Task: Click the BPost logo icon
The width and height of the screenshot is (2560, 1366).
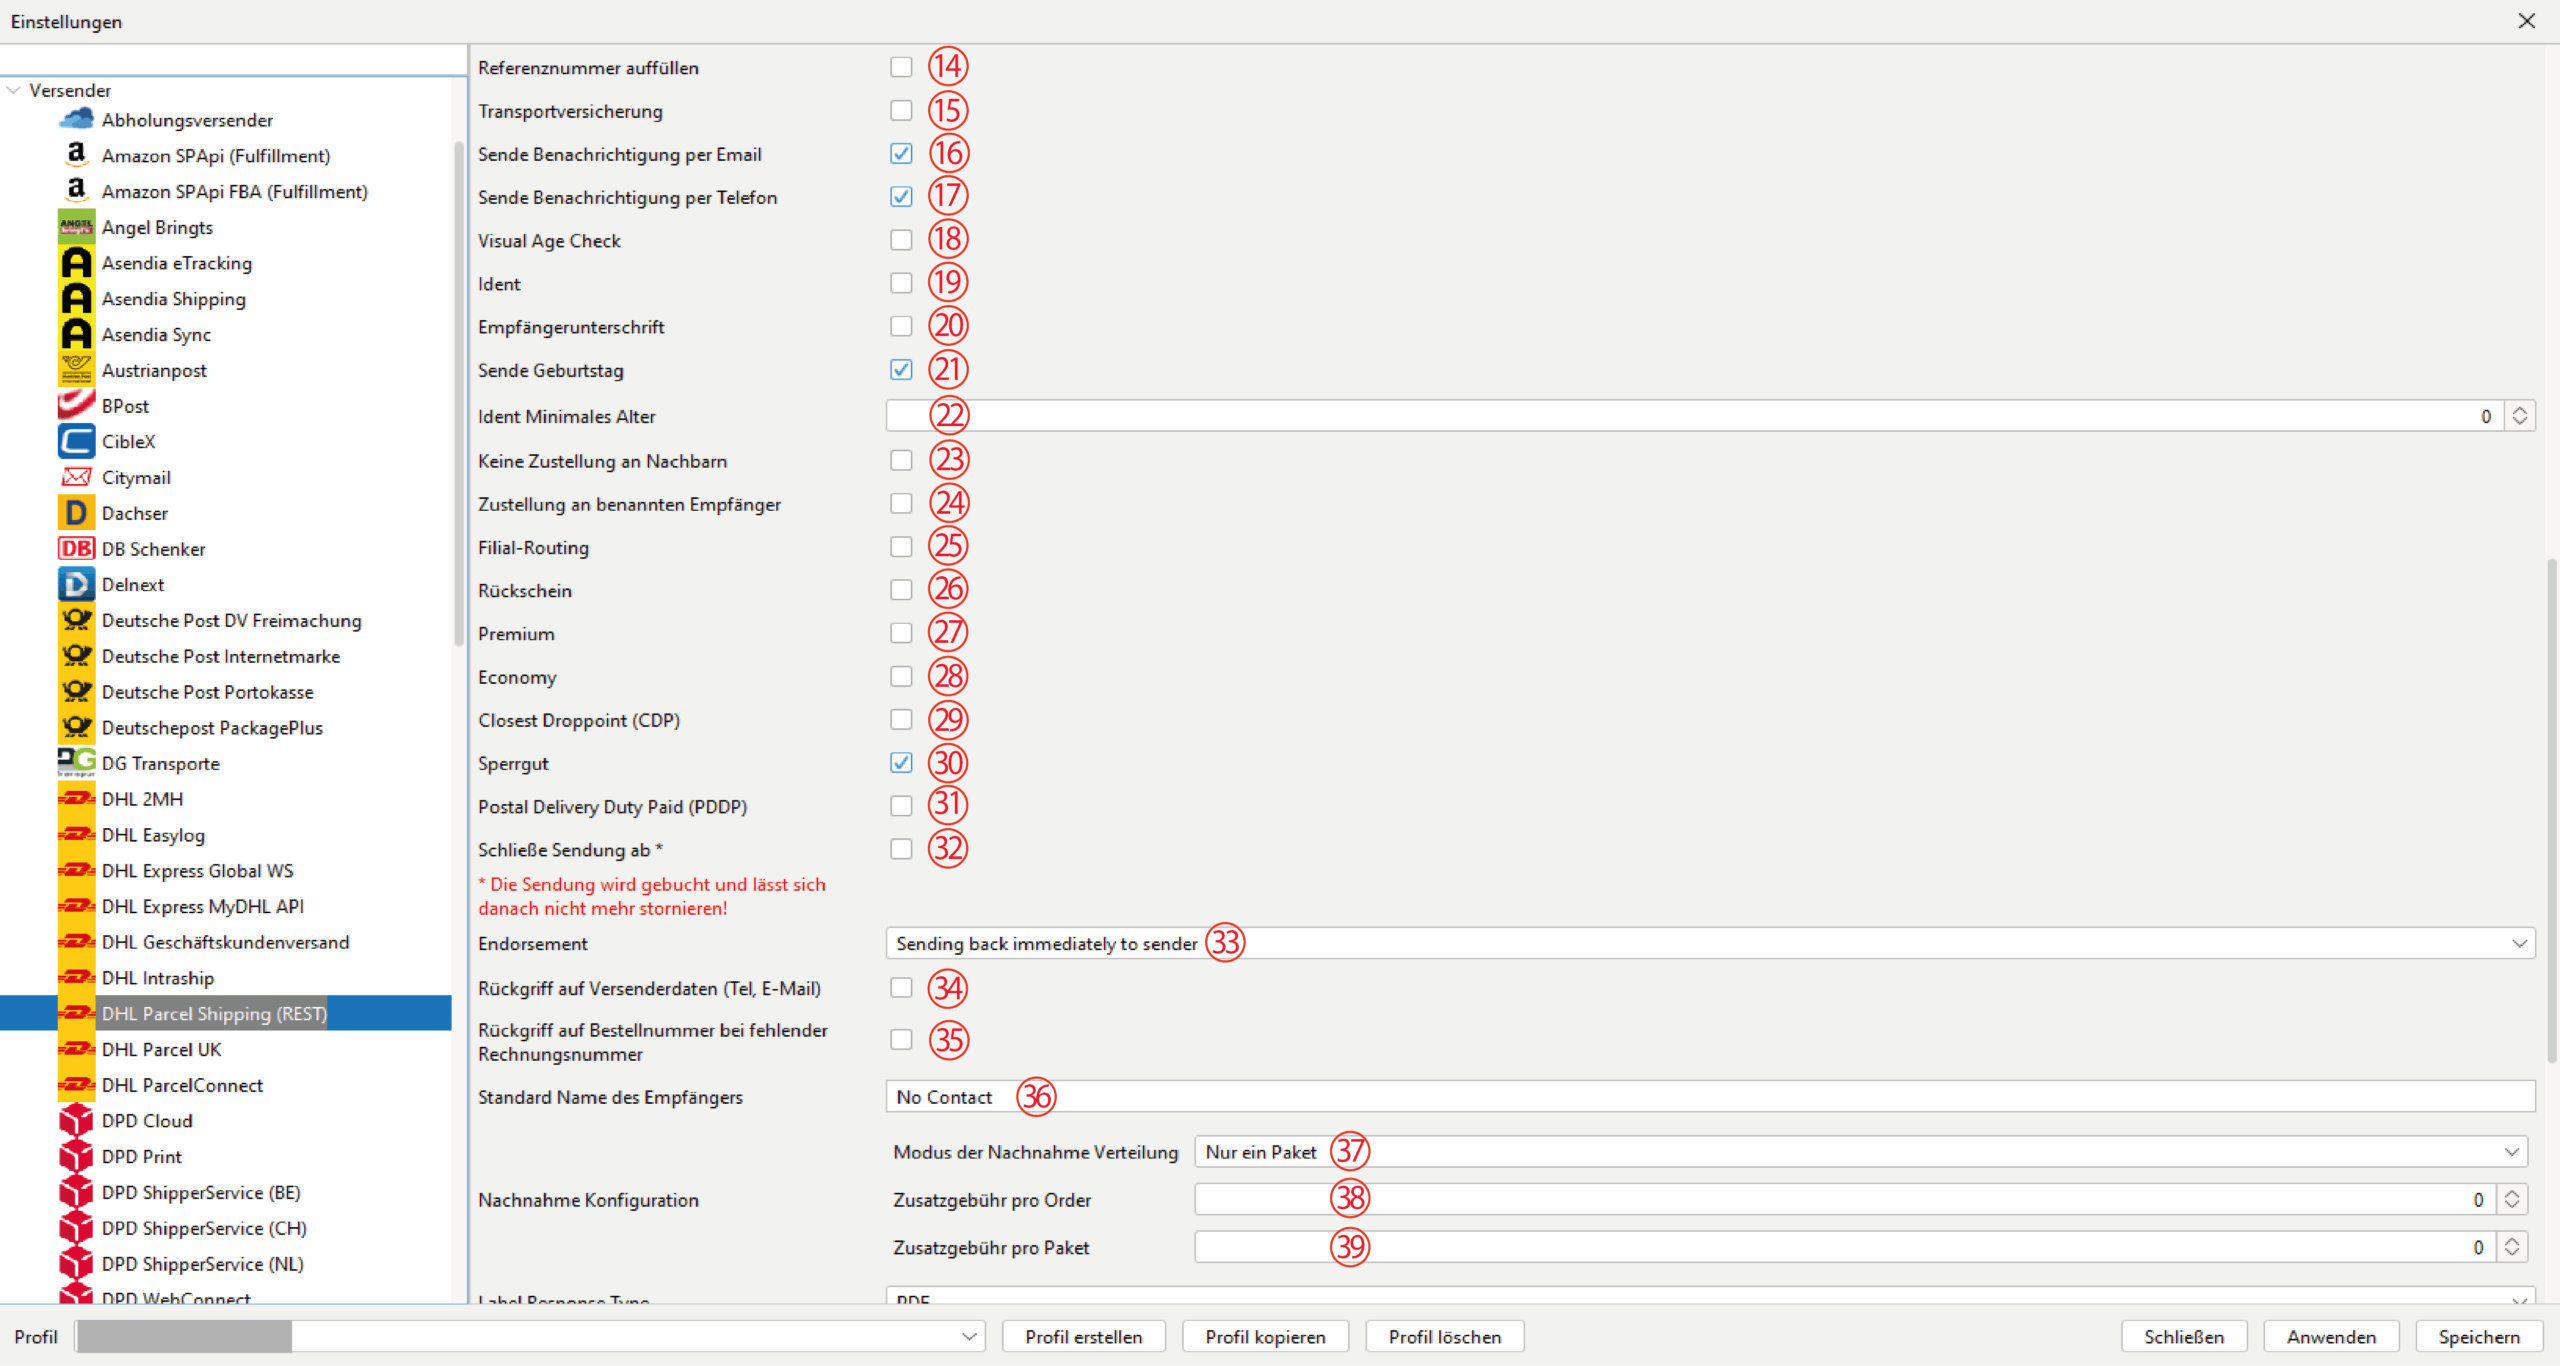Action: point(76,406)
